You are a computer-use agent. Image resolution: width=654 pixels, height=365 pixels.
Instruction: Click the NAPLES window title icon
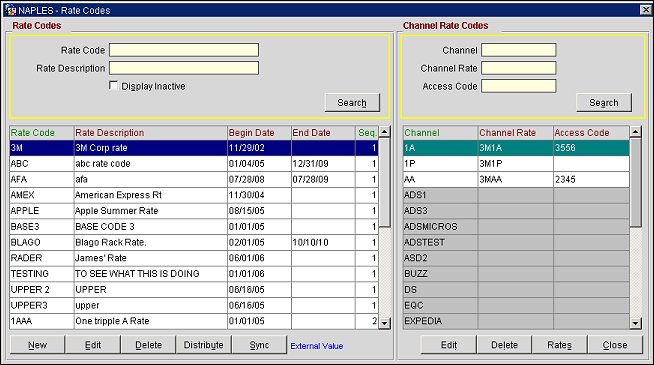coord(10,10)
